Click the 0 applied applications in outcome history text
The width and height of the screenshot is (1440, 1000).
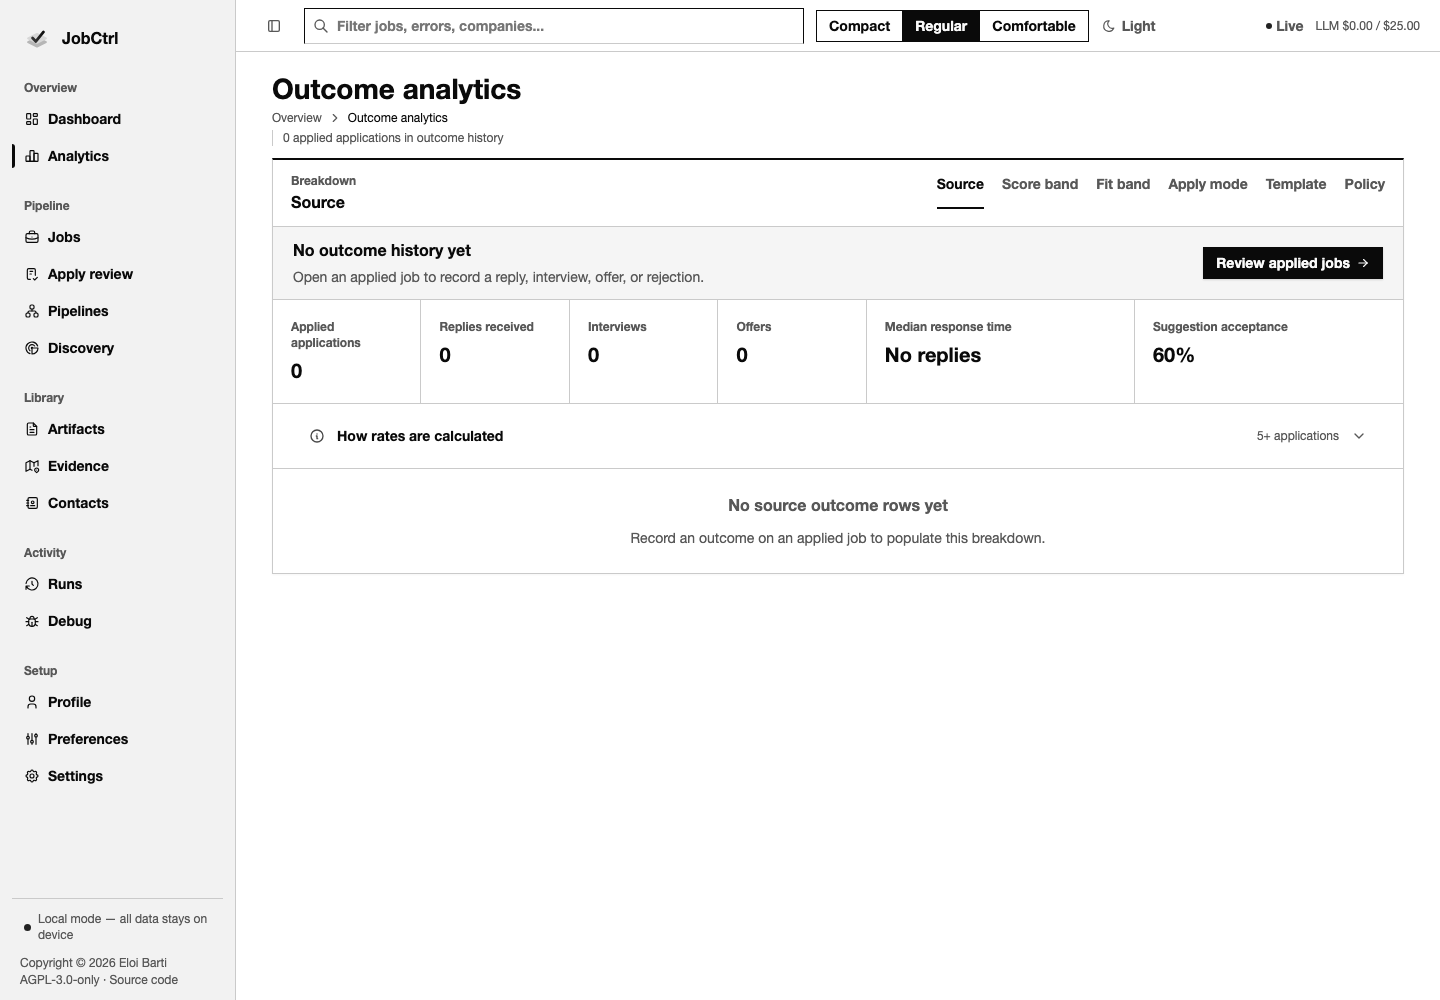[x=393, y=138]
